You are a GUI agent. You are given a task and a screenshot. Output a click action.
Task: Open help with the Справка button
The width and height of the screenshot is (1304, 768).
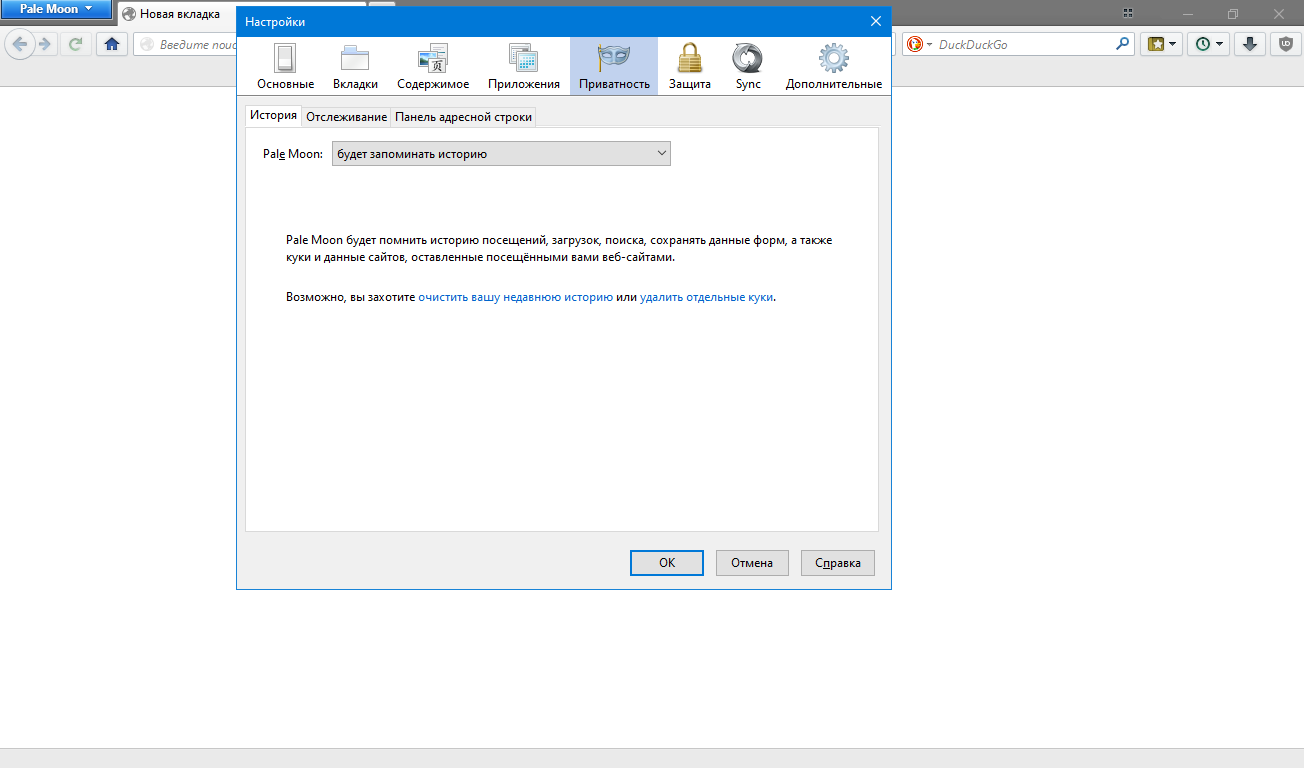(838, 563)
